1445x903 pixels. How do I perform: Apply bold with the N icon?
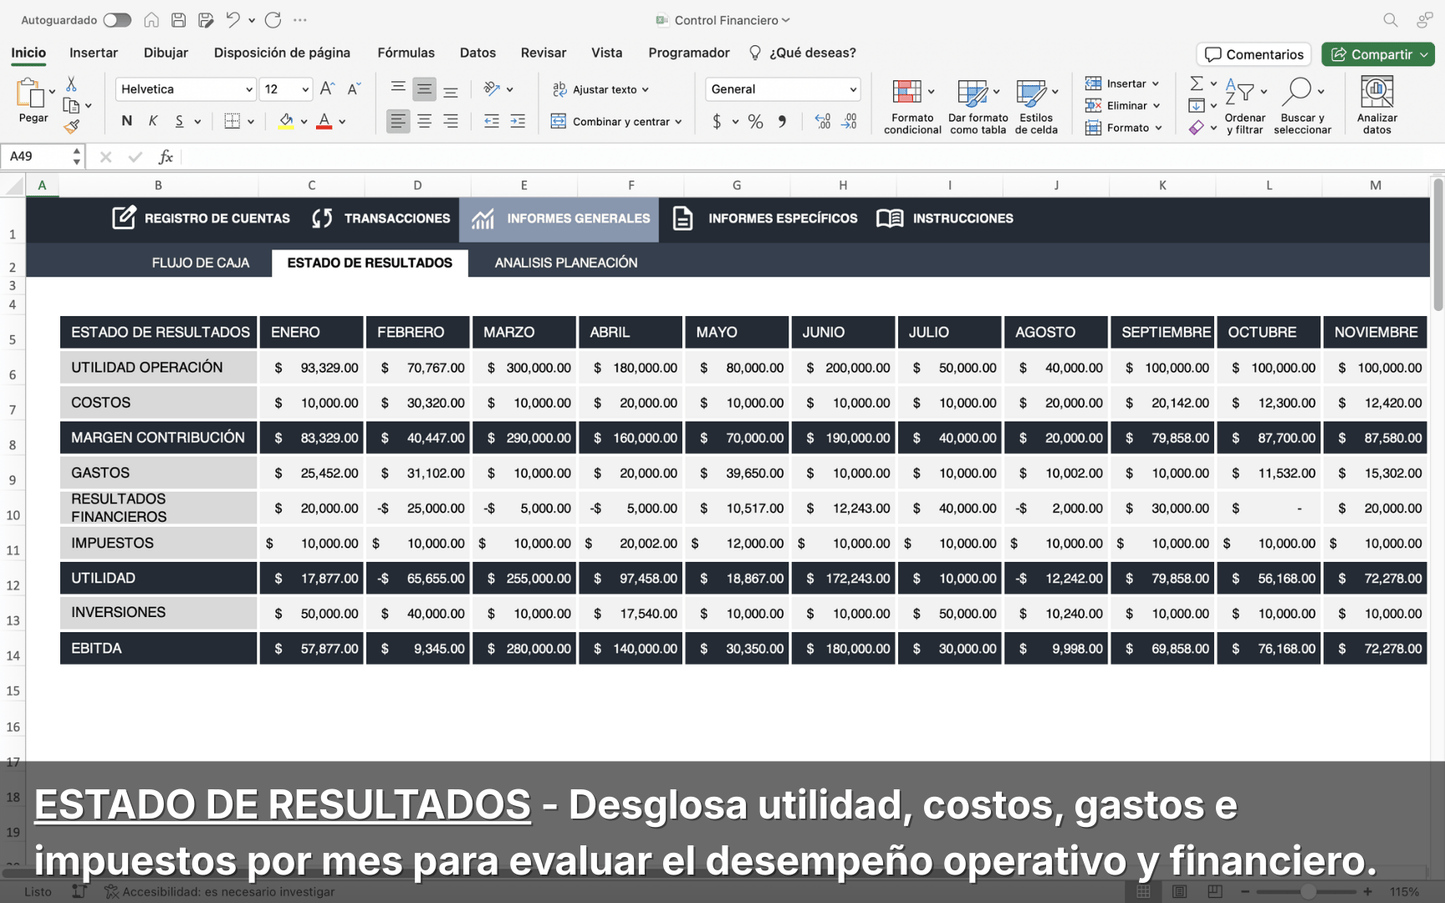tap(125, 120)
